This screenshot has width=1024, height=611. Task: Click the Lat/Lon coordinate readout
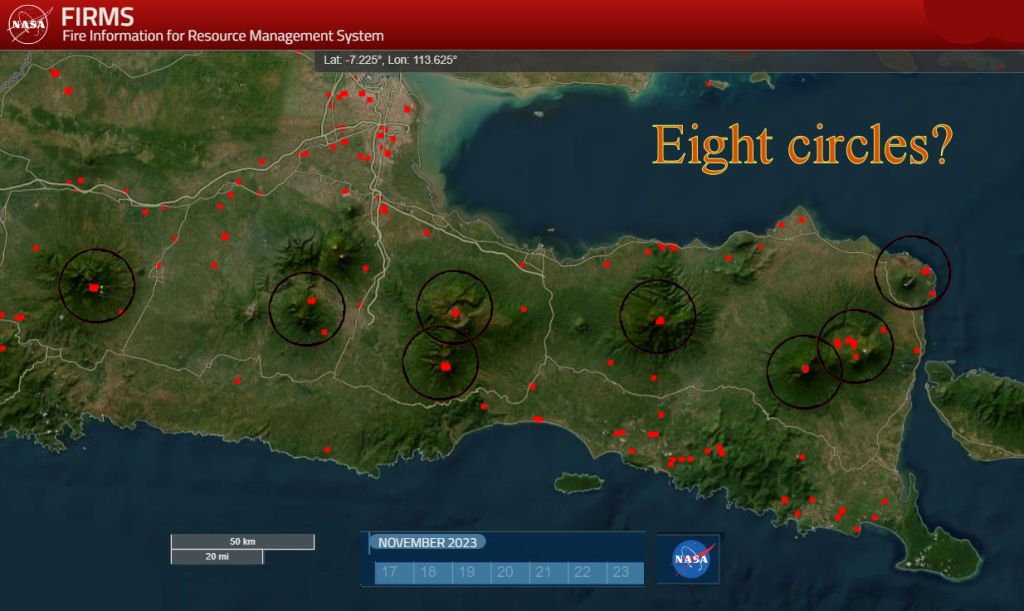tap(391, 60)
